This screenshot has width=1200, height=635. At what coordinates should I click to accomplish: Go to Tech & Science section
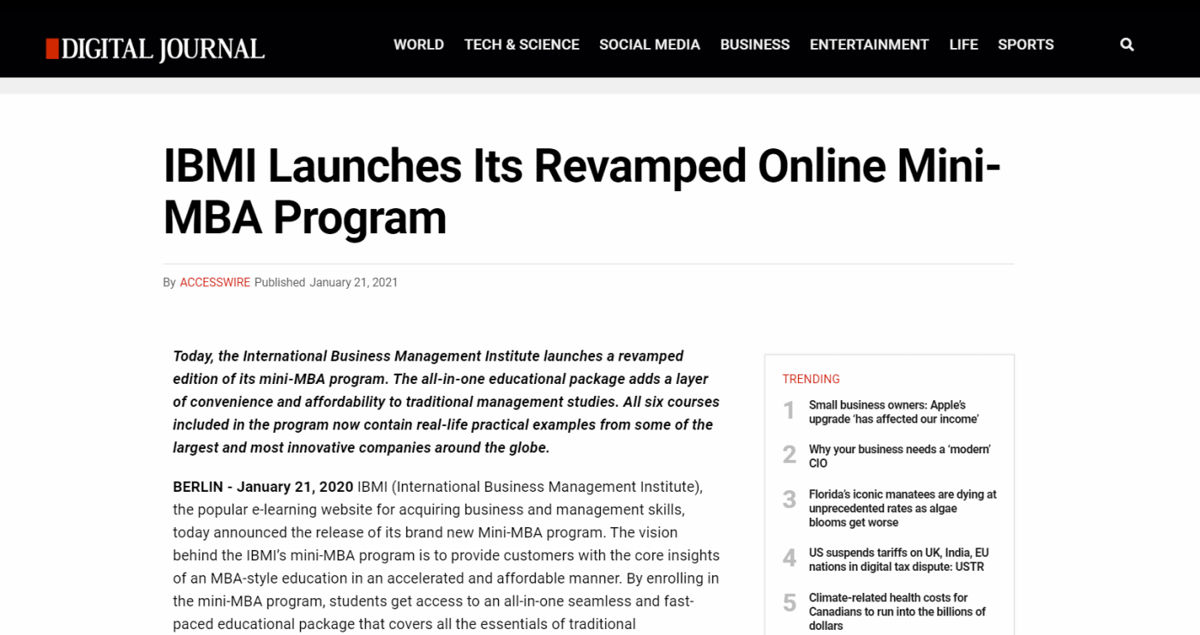[x=522, y=45]
